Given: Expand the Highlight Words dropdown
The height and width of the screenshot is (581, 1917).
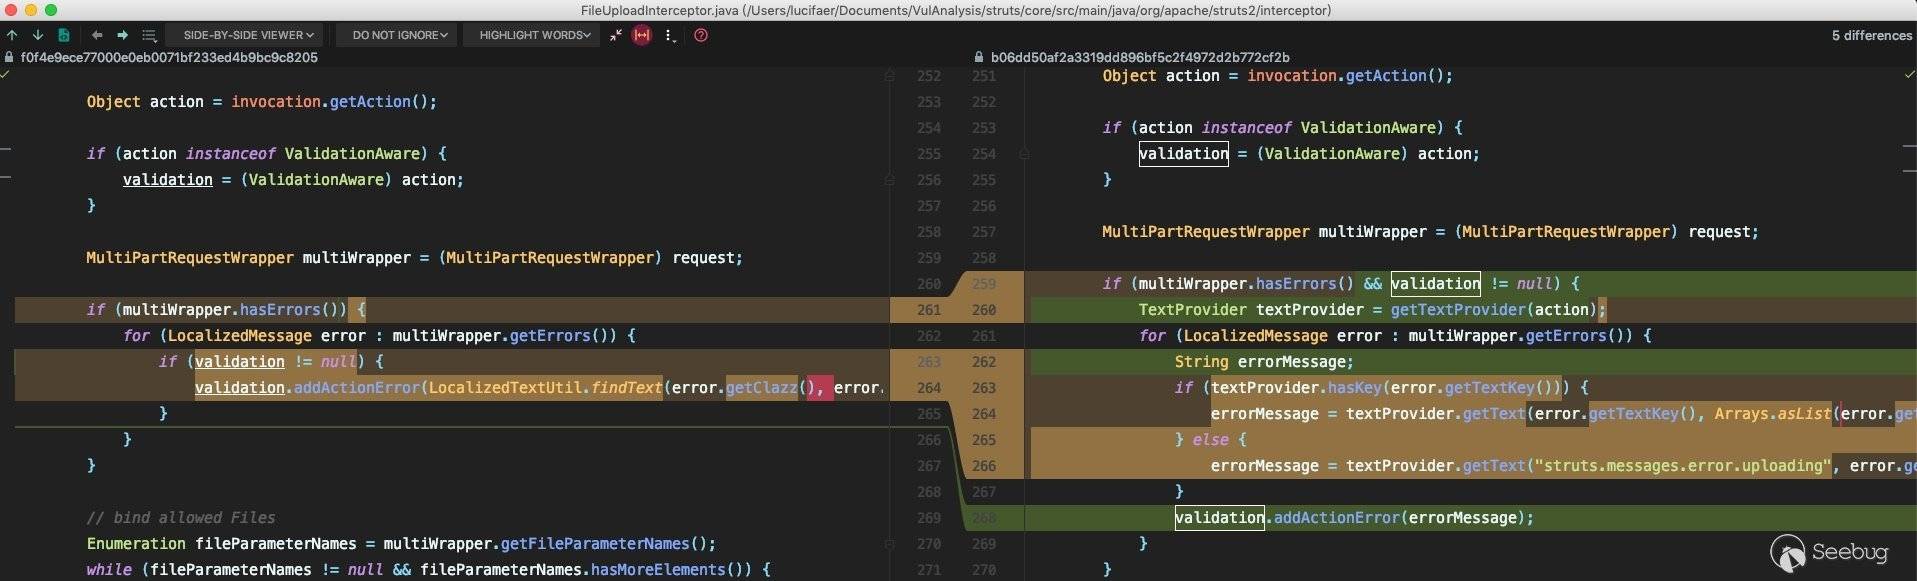Looking at the screenshot, I should click(x=534, y=35).
